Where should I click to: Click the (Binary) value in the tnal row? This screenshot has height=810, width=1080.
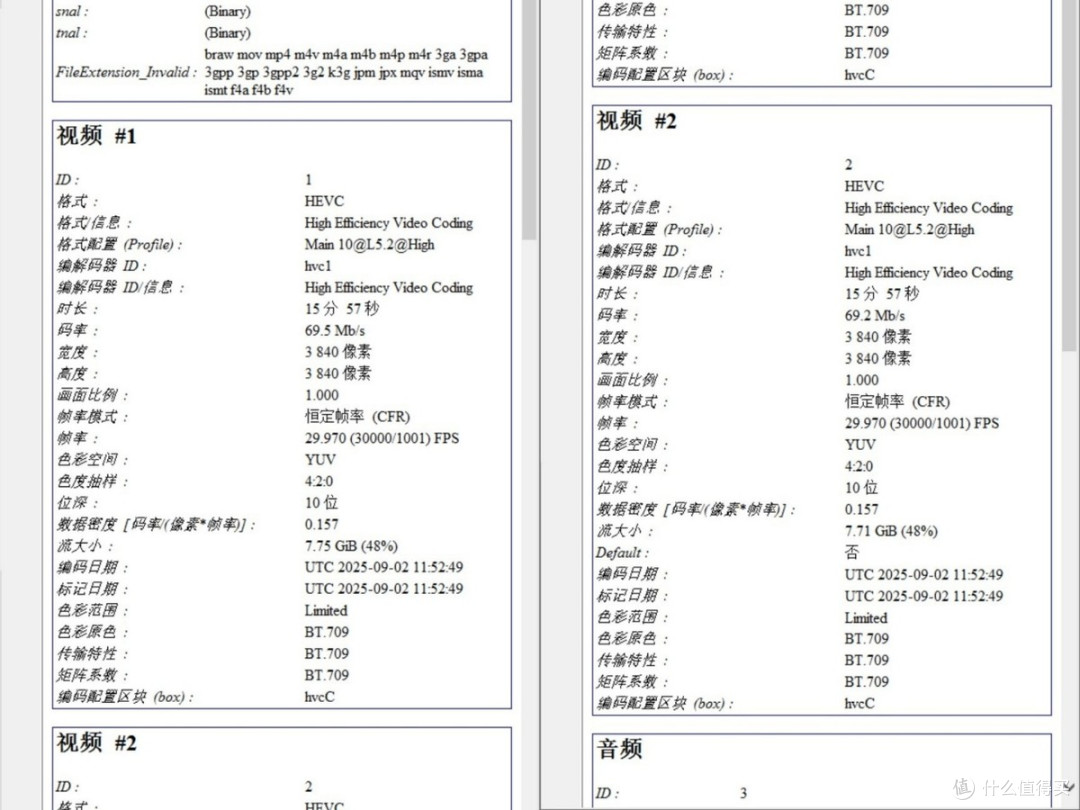[x=227, y=33]
